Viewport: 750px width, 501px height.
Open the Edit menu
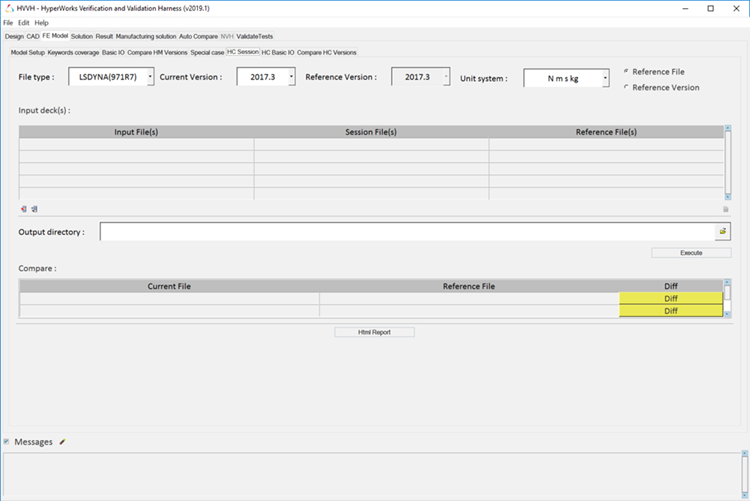pyautogui.click(x=23, y=22)
